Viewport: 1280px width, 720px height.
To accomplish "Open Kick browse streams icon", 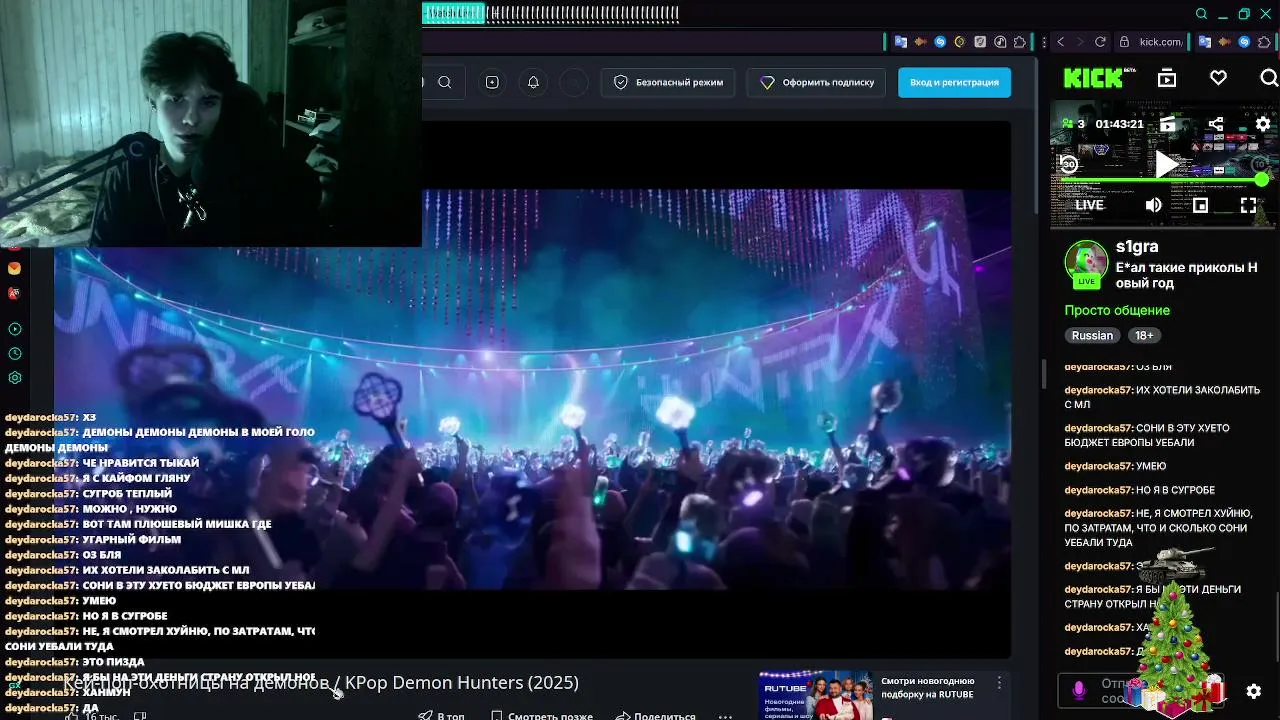I will tap(1167, 78).
